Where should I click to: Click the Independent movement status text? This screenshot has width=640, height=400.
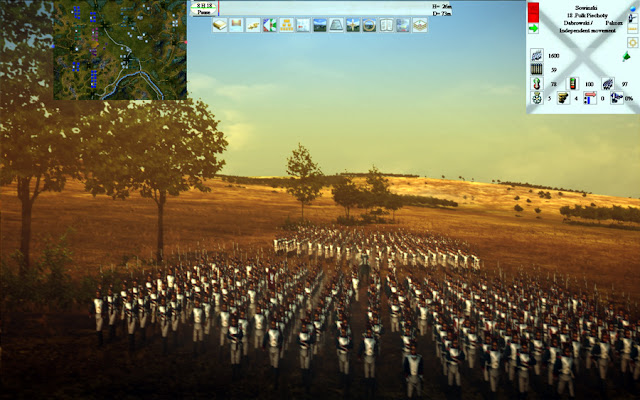coord(587,31)
